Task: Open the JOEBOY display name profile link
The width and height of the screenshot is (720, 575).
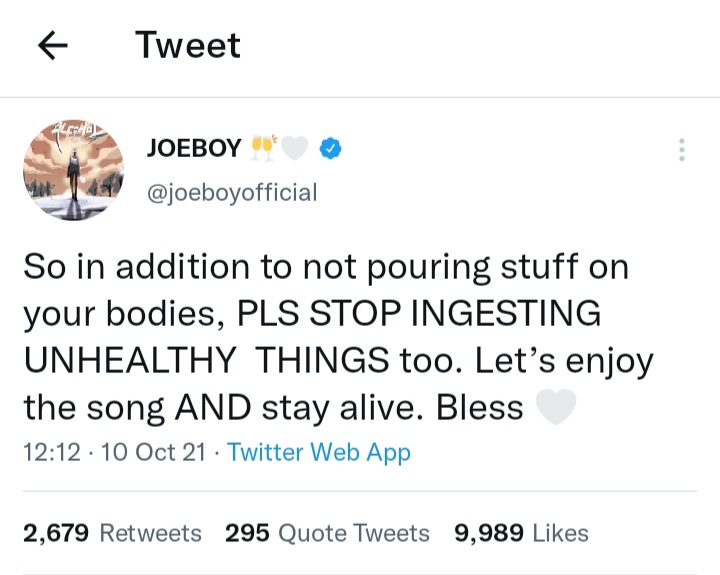Action: (x=193, y=149)
